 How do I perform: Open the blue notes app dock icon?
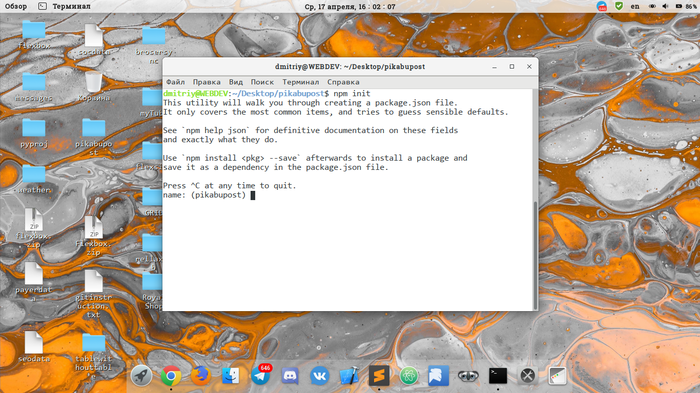438,376
